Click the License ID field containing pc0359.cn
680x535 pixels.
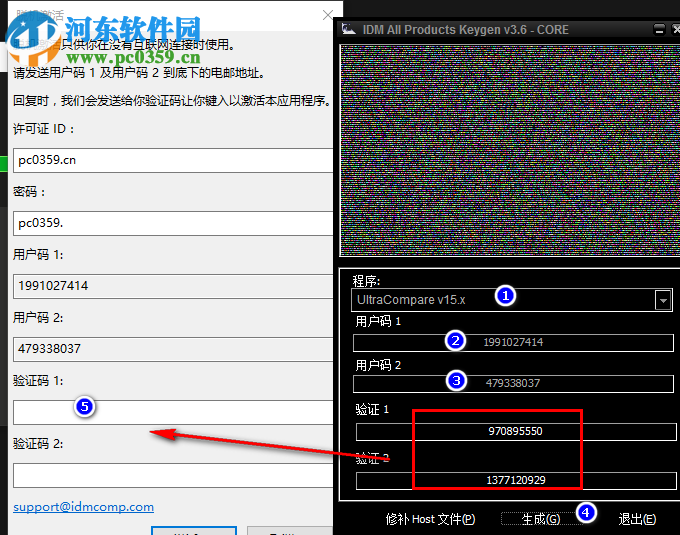point(173,160)
